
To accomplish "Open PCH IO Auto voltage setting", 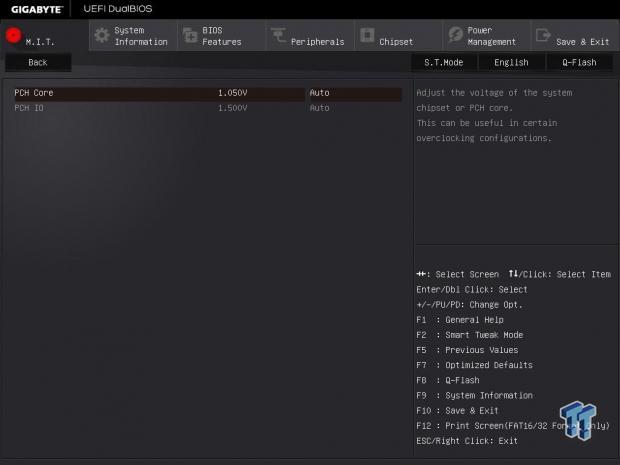I will coord(354,108).
